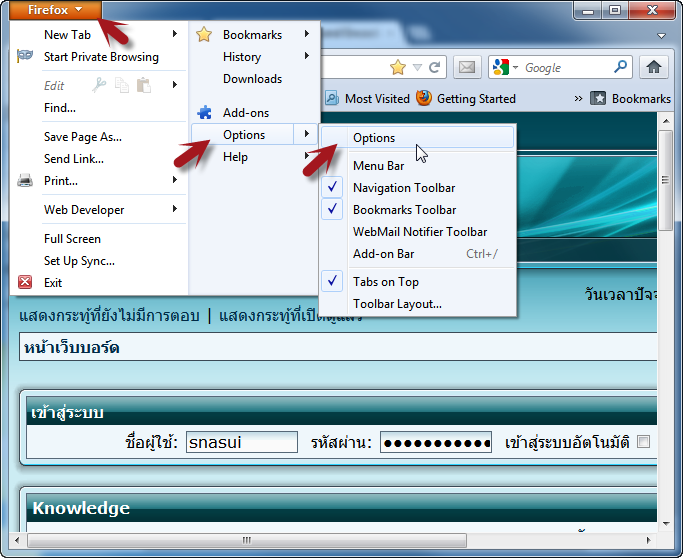
Task: Toggle Bookmarks Toolbar checkmark item
Action: 417,210
